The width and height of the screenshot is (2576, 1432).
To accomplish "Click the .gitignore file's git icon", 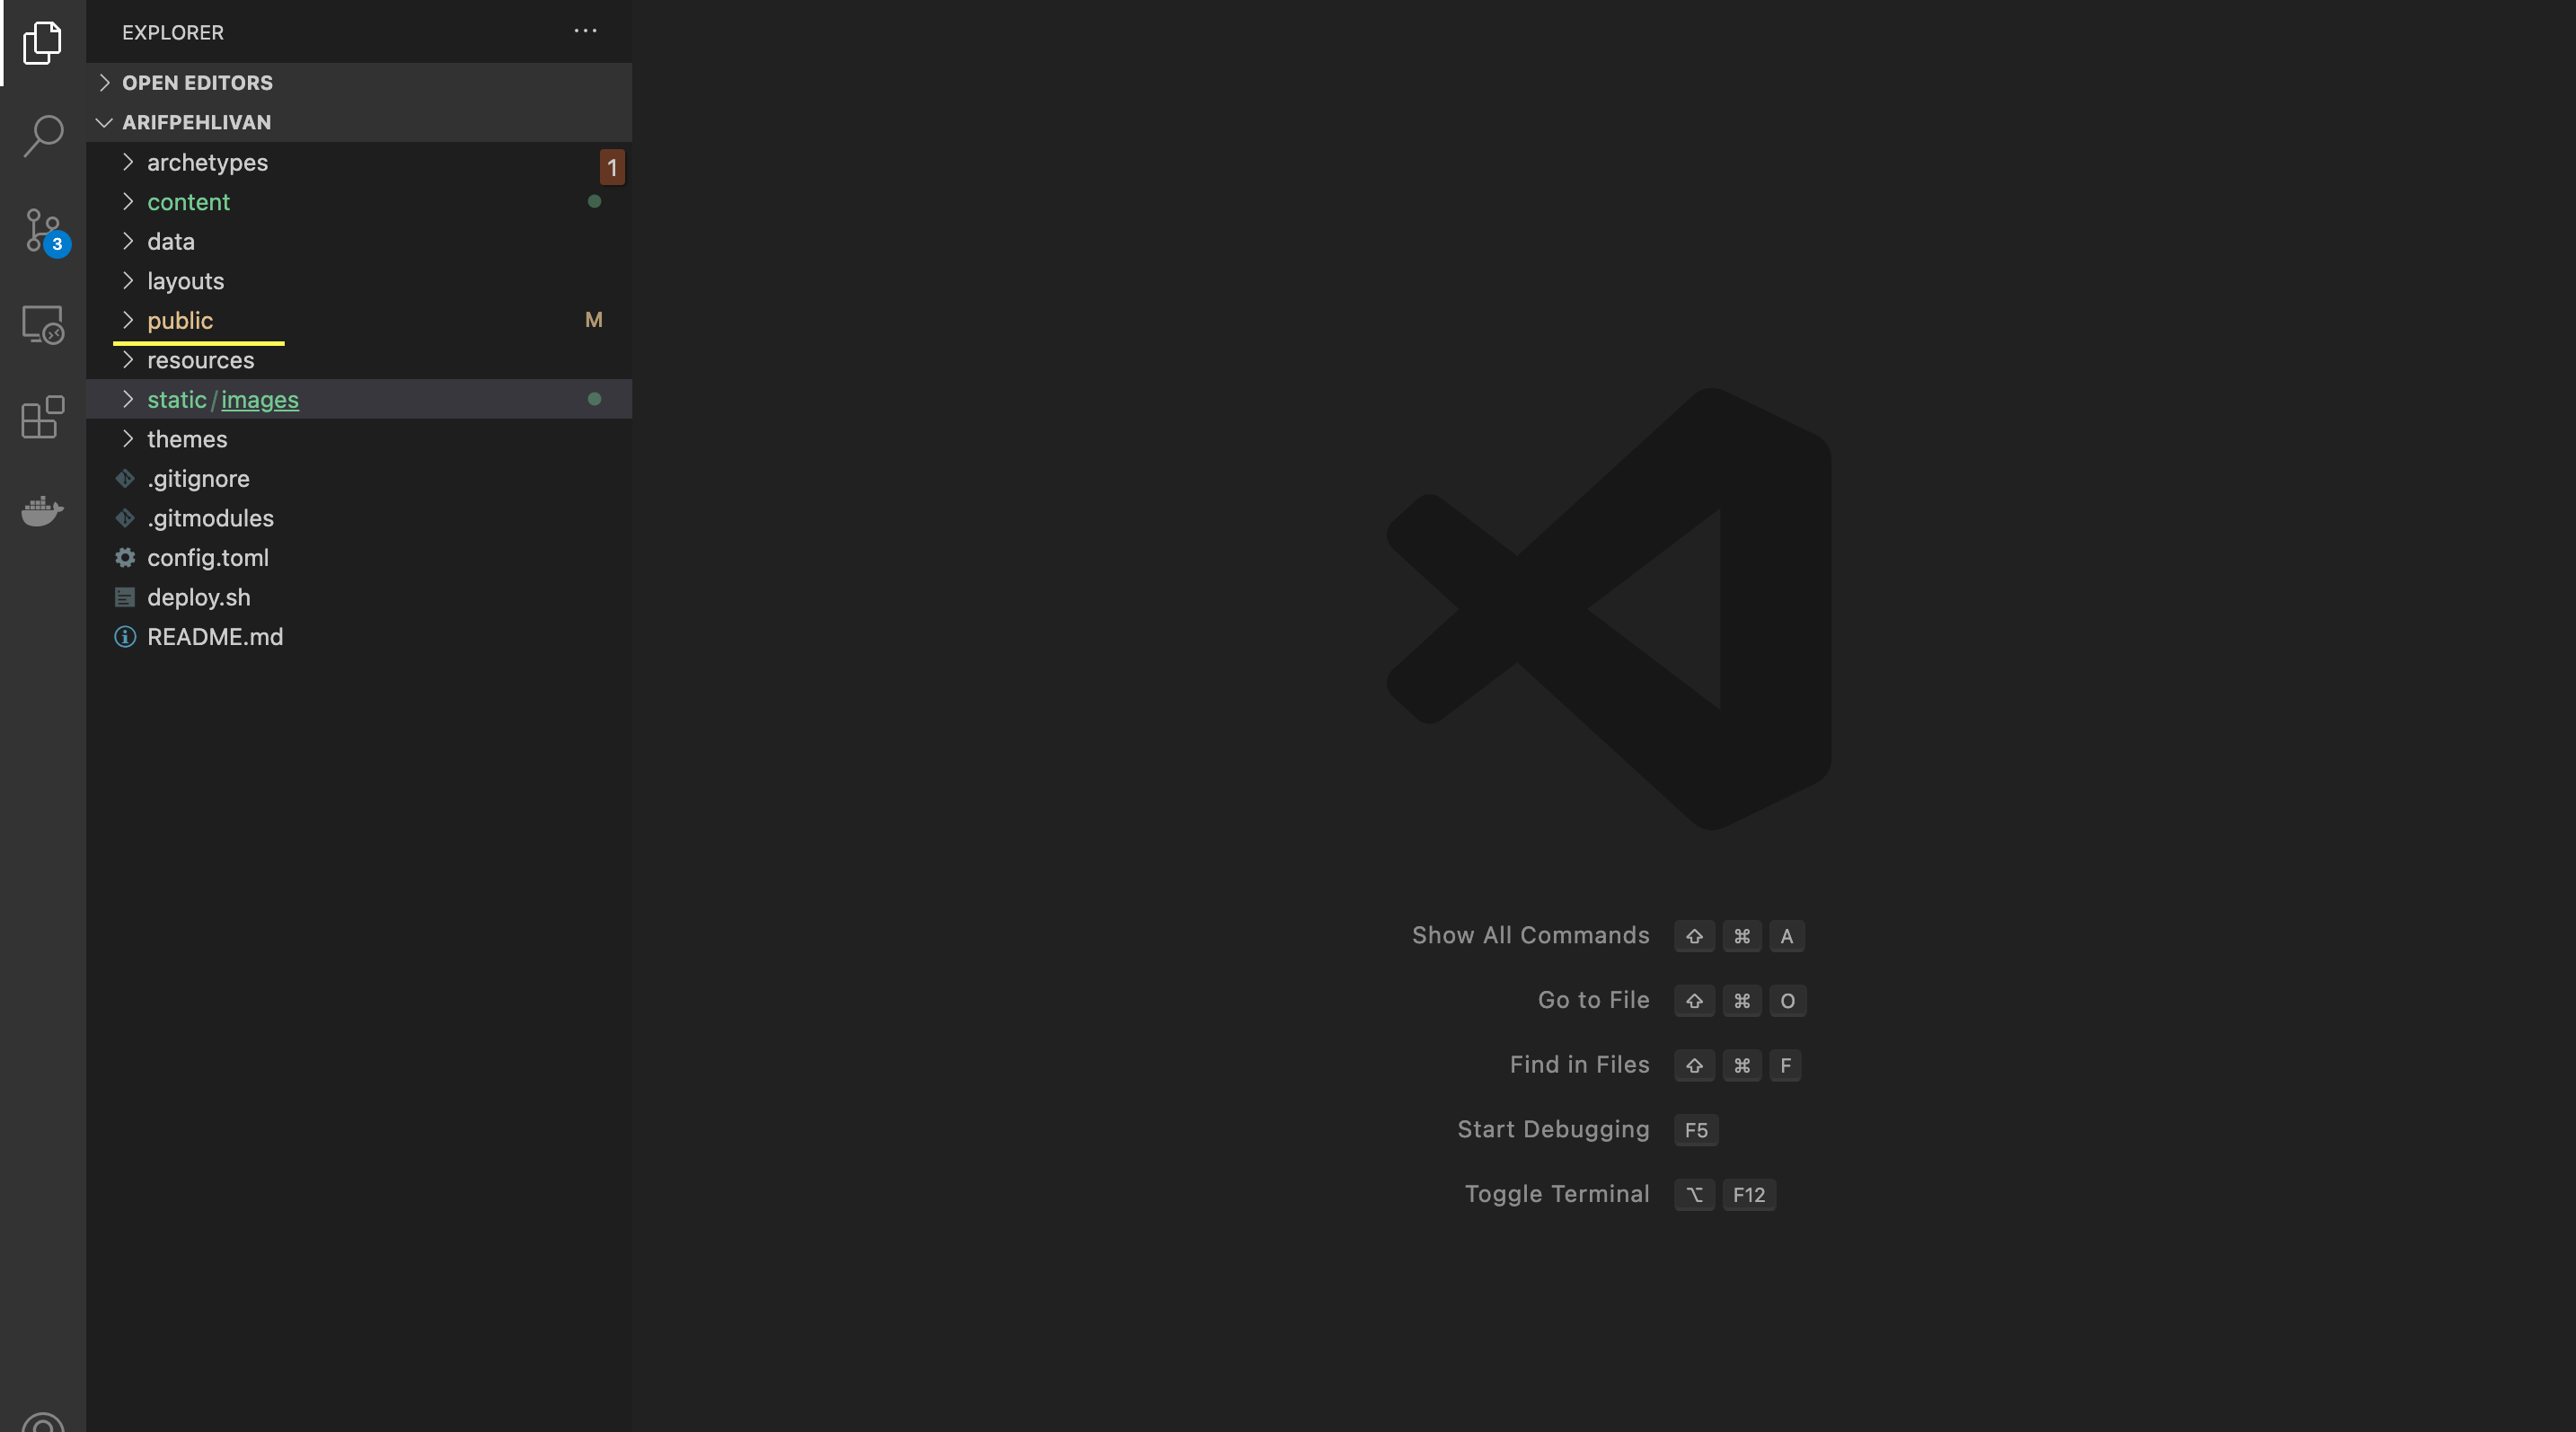I will tap(125, 479).
